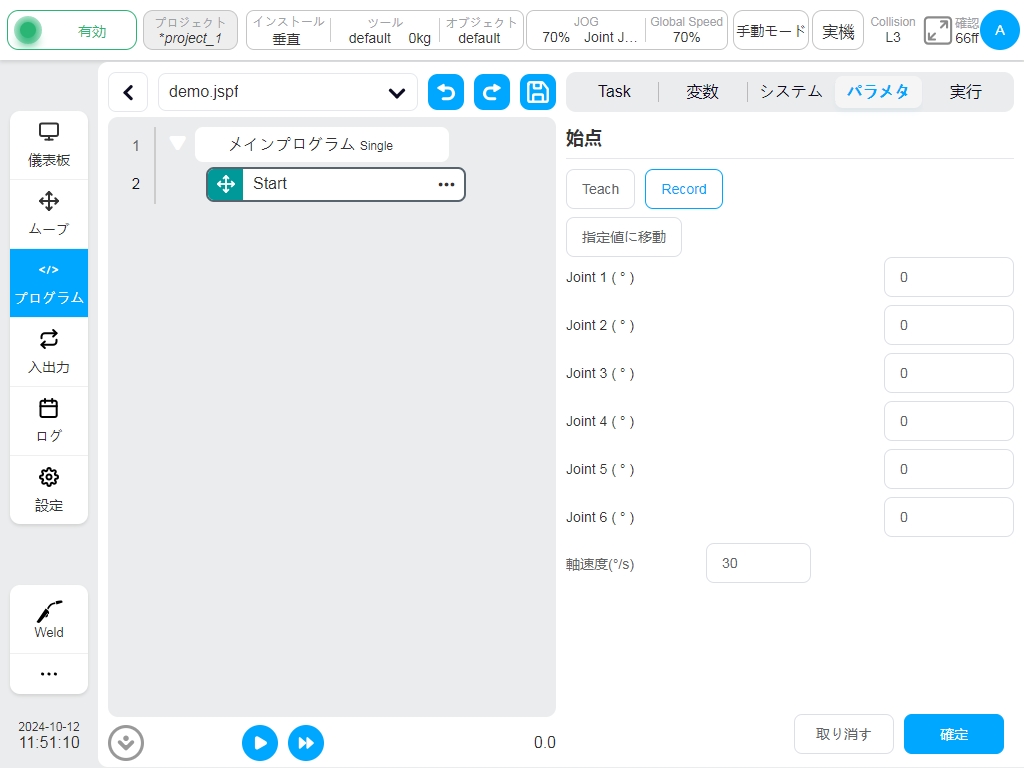Toggle the 有効 robot enable switch
The height and width of the screenshot is (768, 1024).
tap(72, 30)
